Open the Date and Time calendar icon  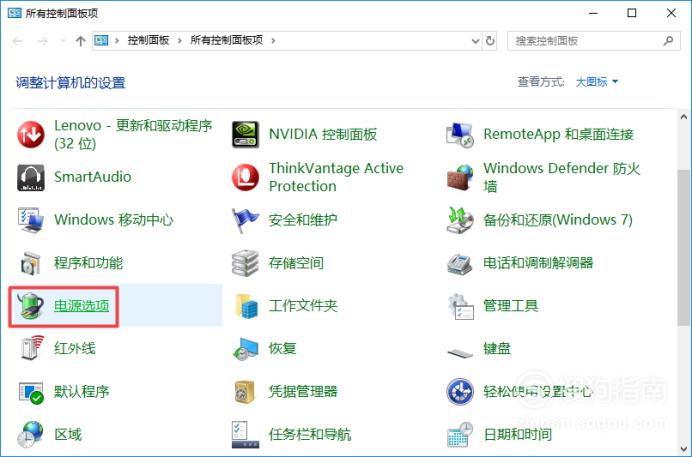460,435
